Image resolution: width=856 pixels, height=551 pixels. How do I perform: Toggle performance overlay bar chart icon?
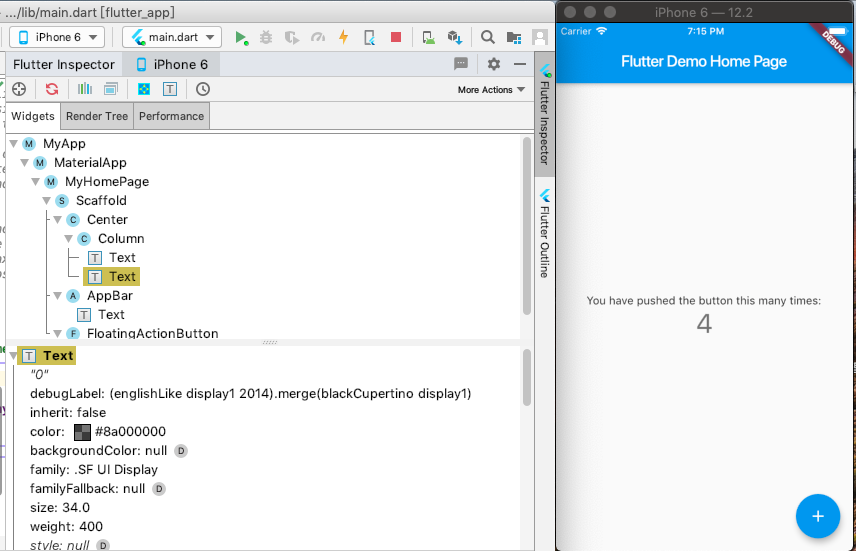85,89
